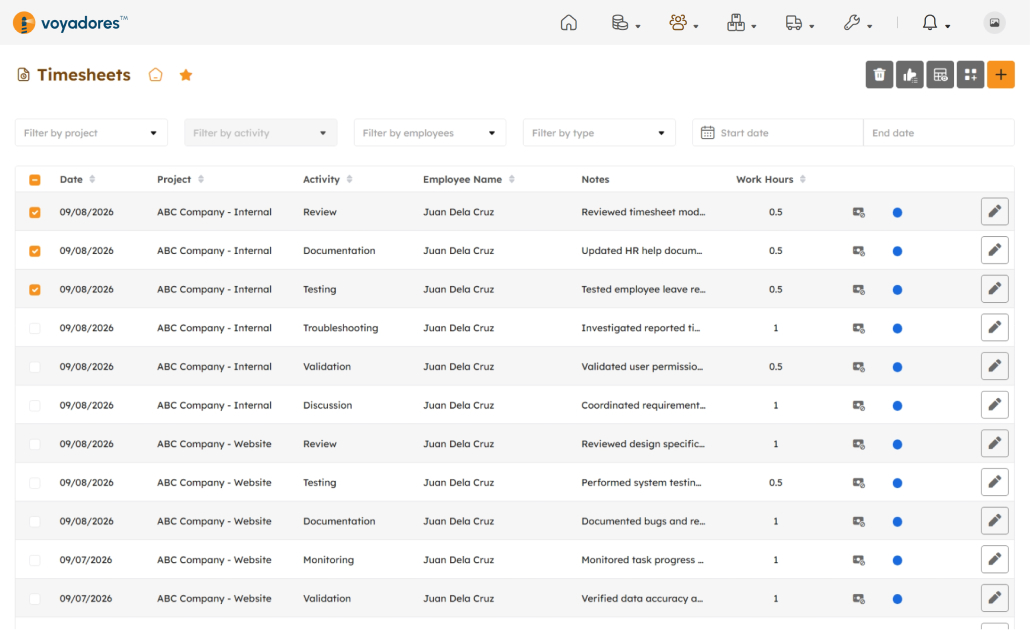This screenshot has width=1030, height=630.
Task: Click billing icon in Monitoring row
Action: (x=859, y=560)
